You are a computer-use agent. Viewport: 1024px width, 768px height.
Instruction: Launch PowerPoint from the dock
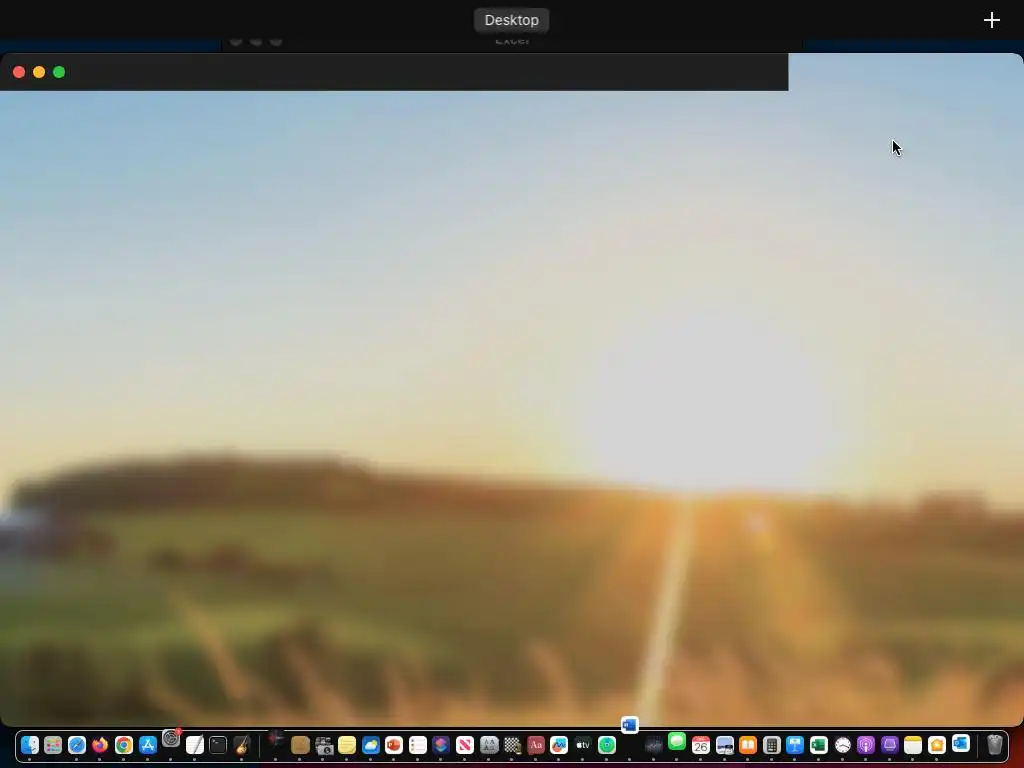394,745
